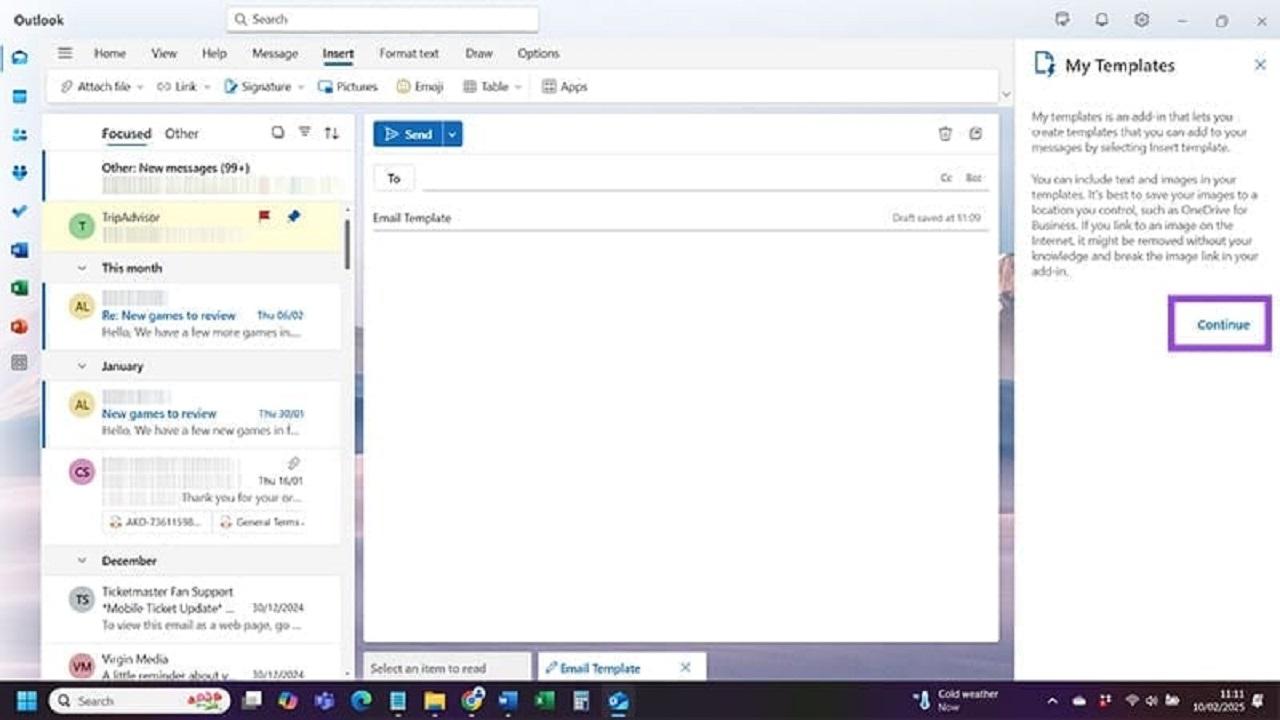Viewport: 1280px width, 720px height.
Task: Click Continue in My Templates pane
Action: (1222, 325)
